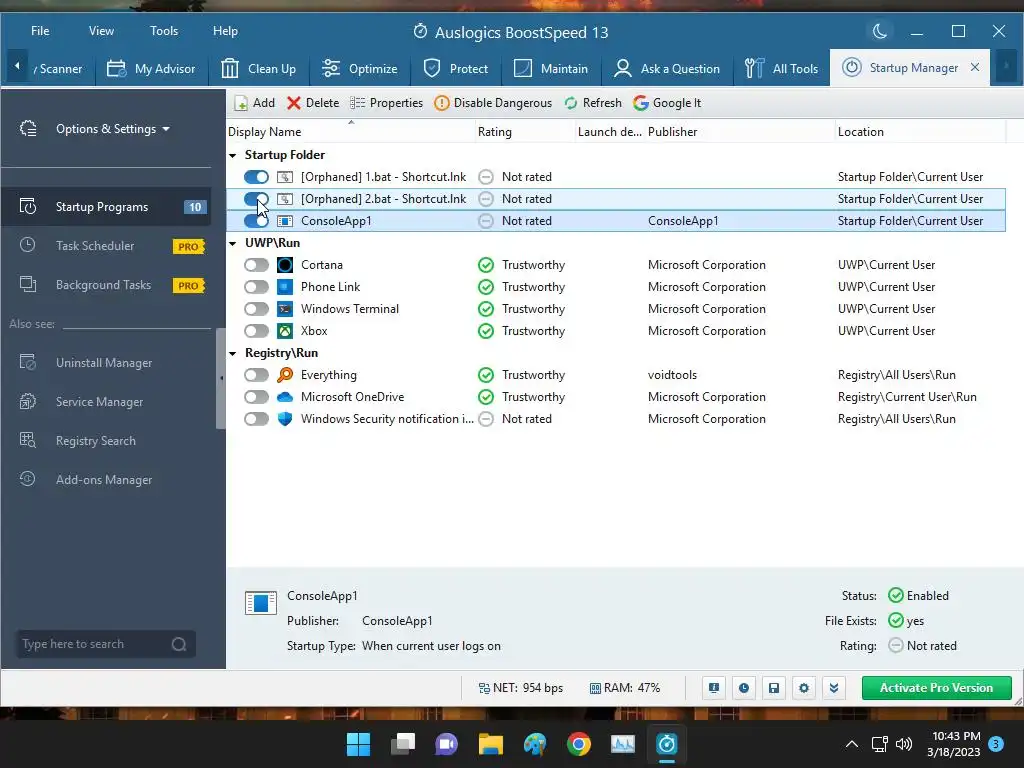This screenshot has height=768, width=1024.
Task: Delete the selected startup entry
Action: click(313, 103)
